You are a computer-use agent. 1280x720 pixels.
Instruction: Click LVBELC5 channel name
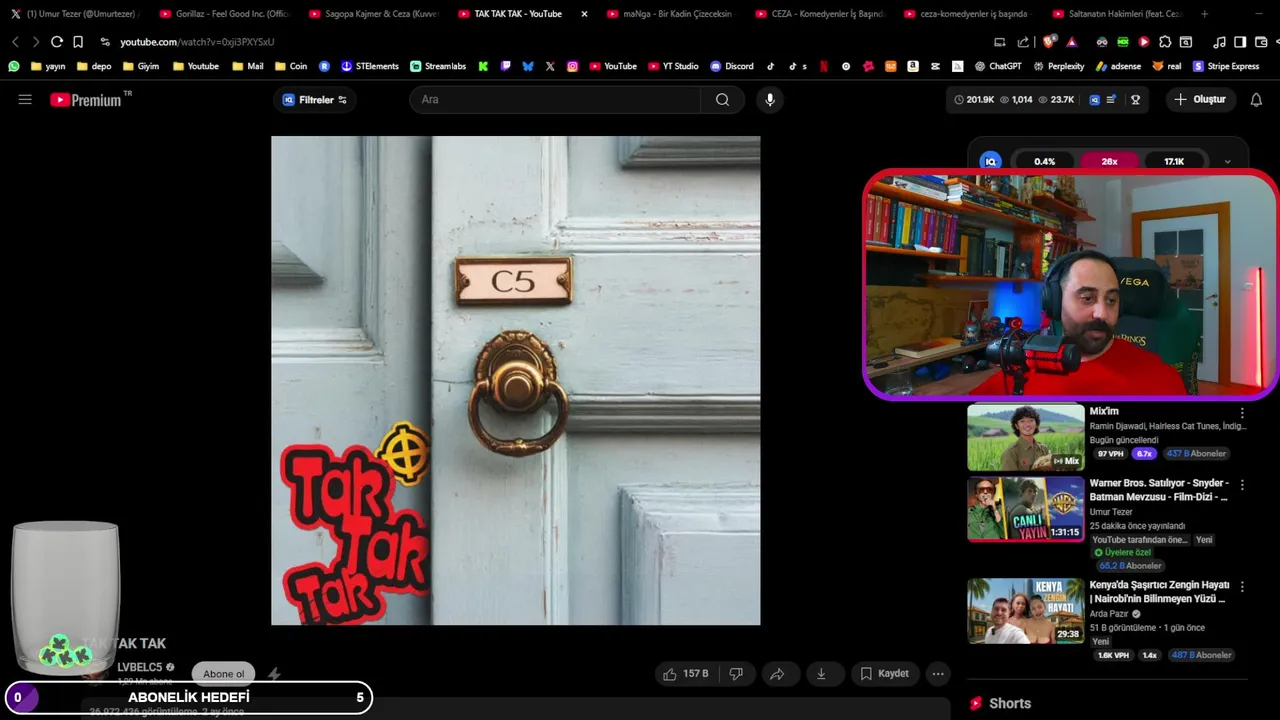point(139,667)
